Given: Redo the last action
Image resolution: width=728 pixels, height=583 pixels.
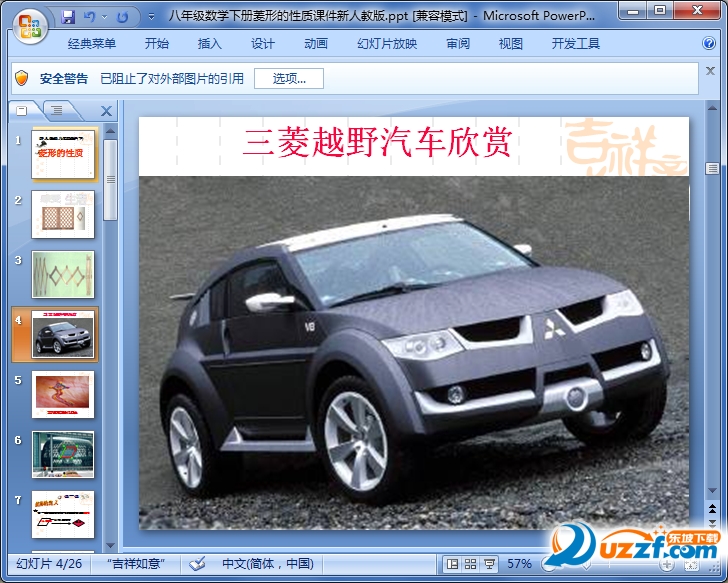Looking at the screenshot, I should click(x=122, y=17).
